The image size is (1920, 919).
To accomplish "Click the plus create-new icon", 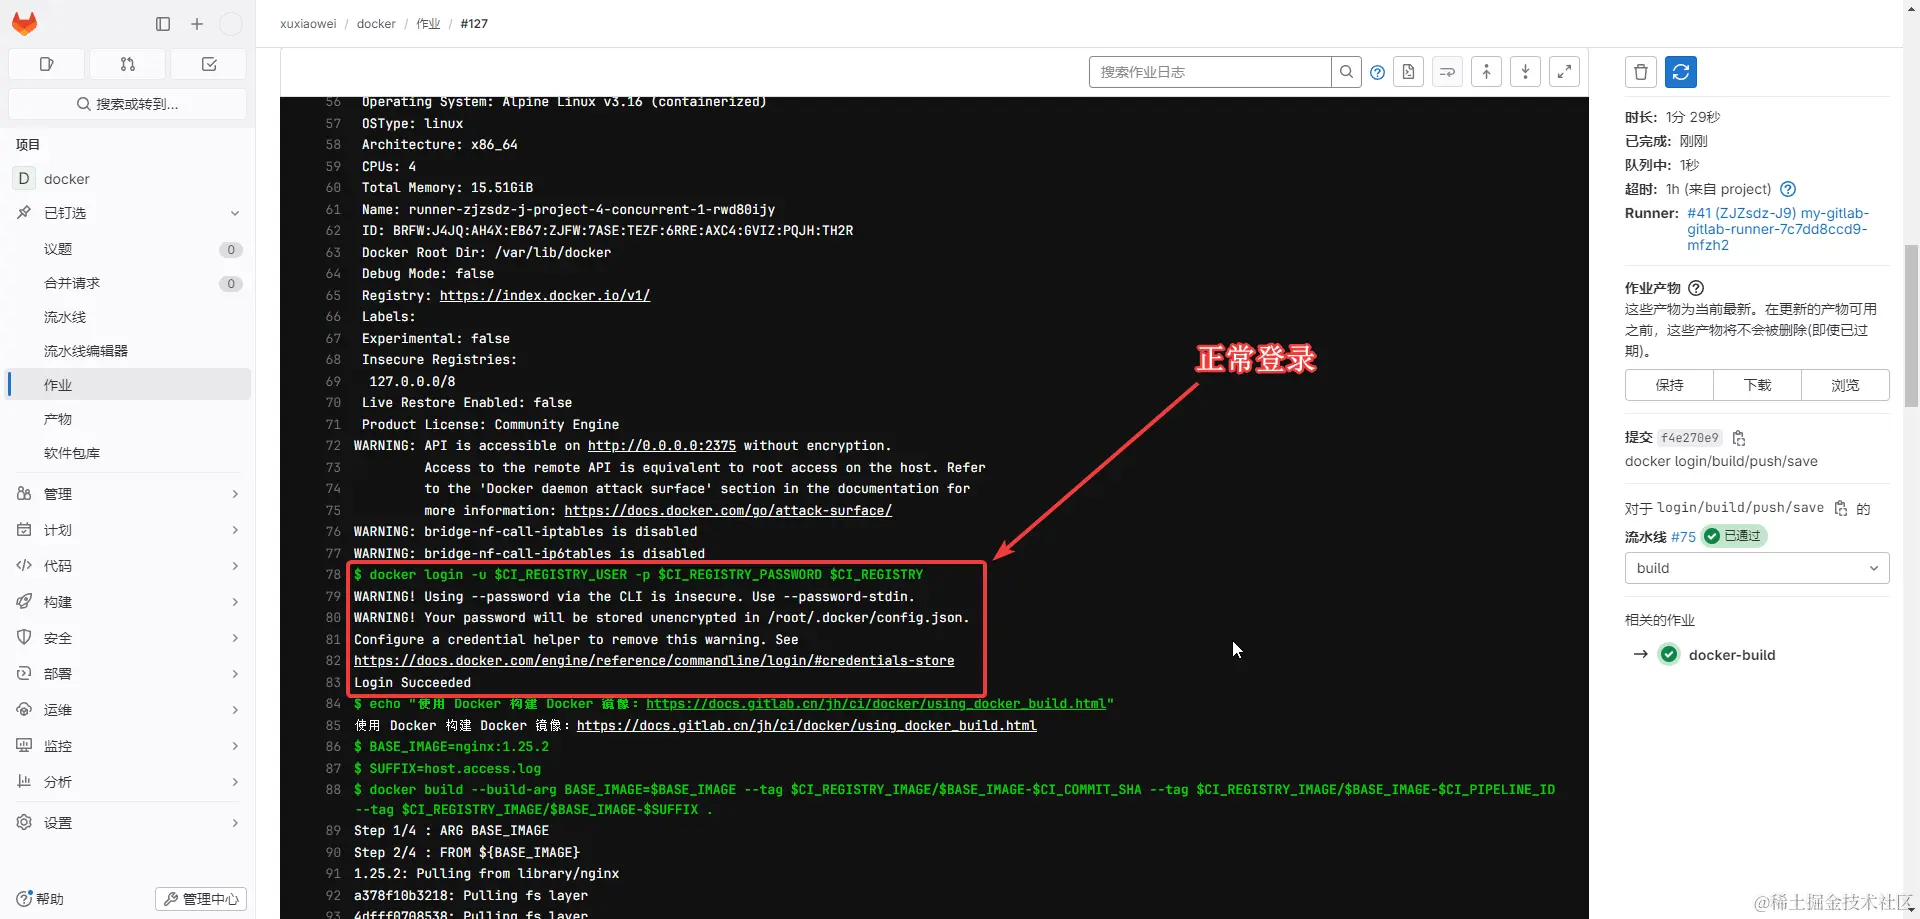I will [197, 24].
